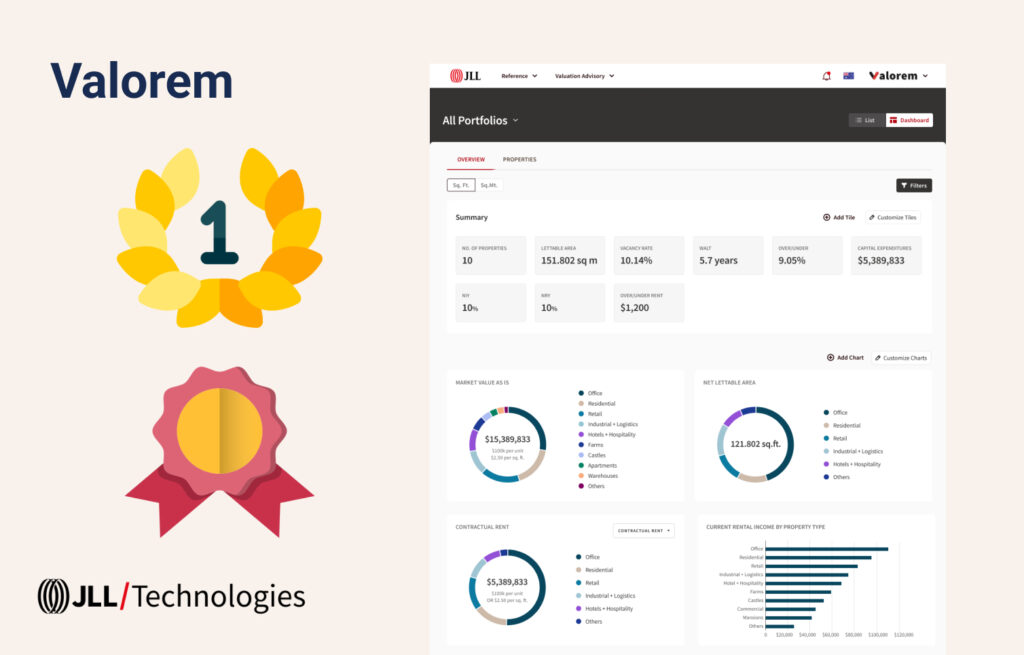The image size is (1024, 655).
Task: Open the Contractual Rent chart dropdown
Action: [643, 531]
